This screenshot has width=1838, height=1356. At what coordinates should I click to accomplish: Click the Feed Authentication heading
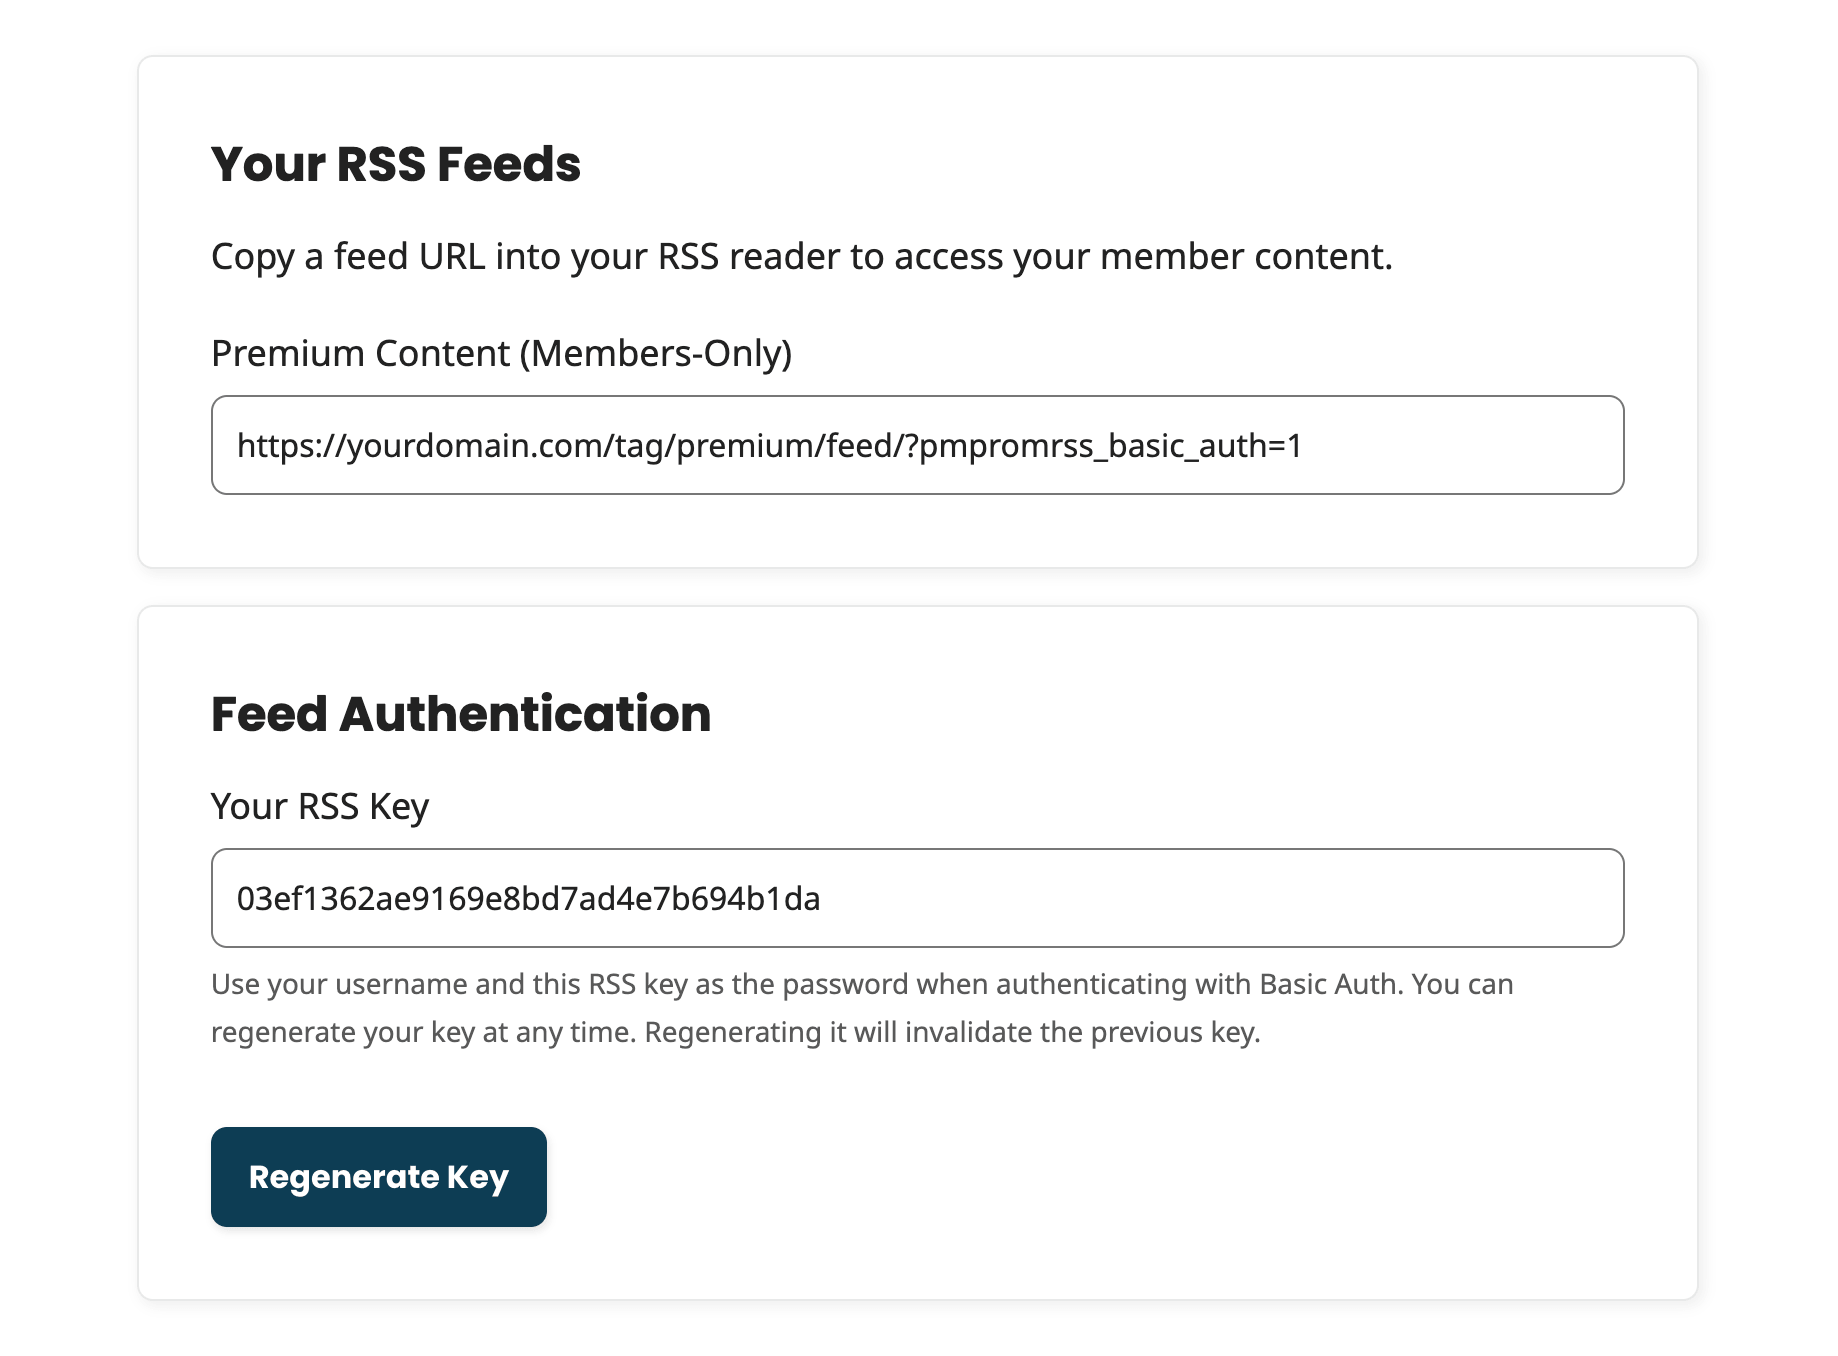460,713
